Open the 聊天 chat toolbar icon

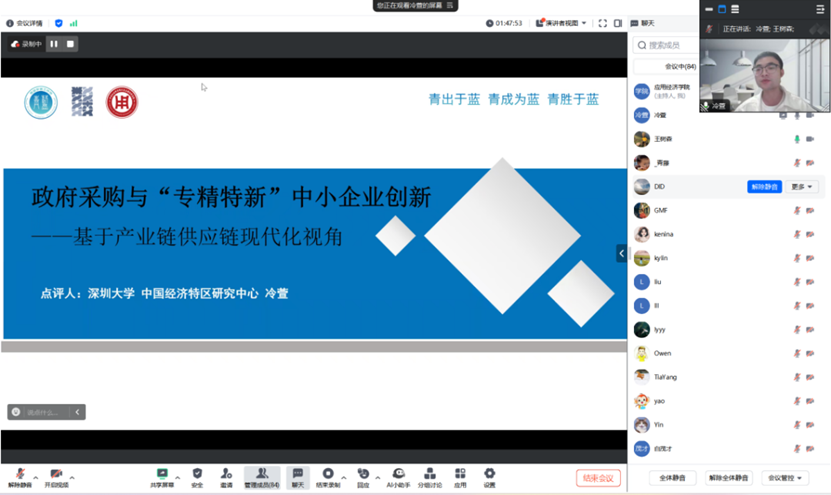pyautogui.click(x=298, y=477)
